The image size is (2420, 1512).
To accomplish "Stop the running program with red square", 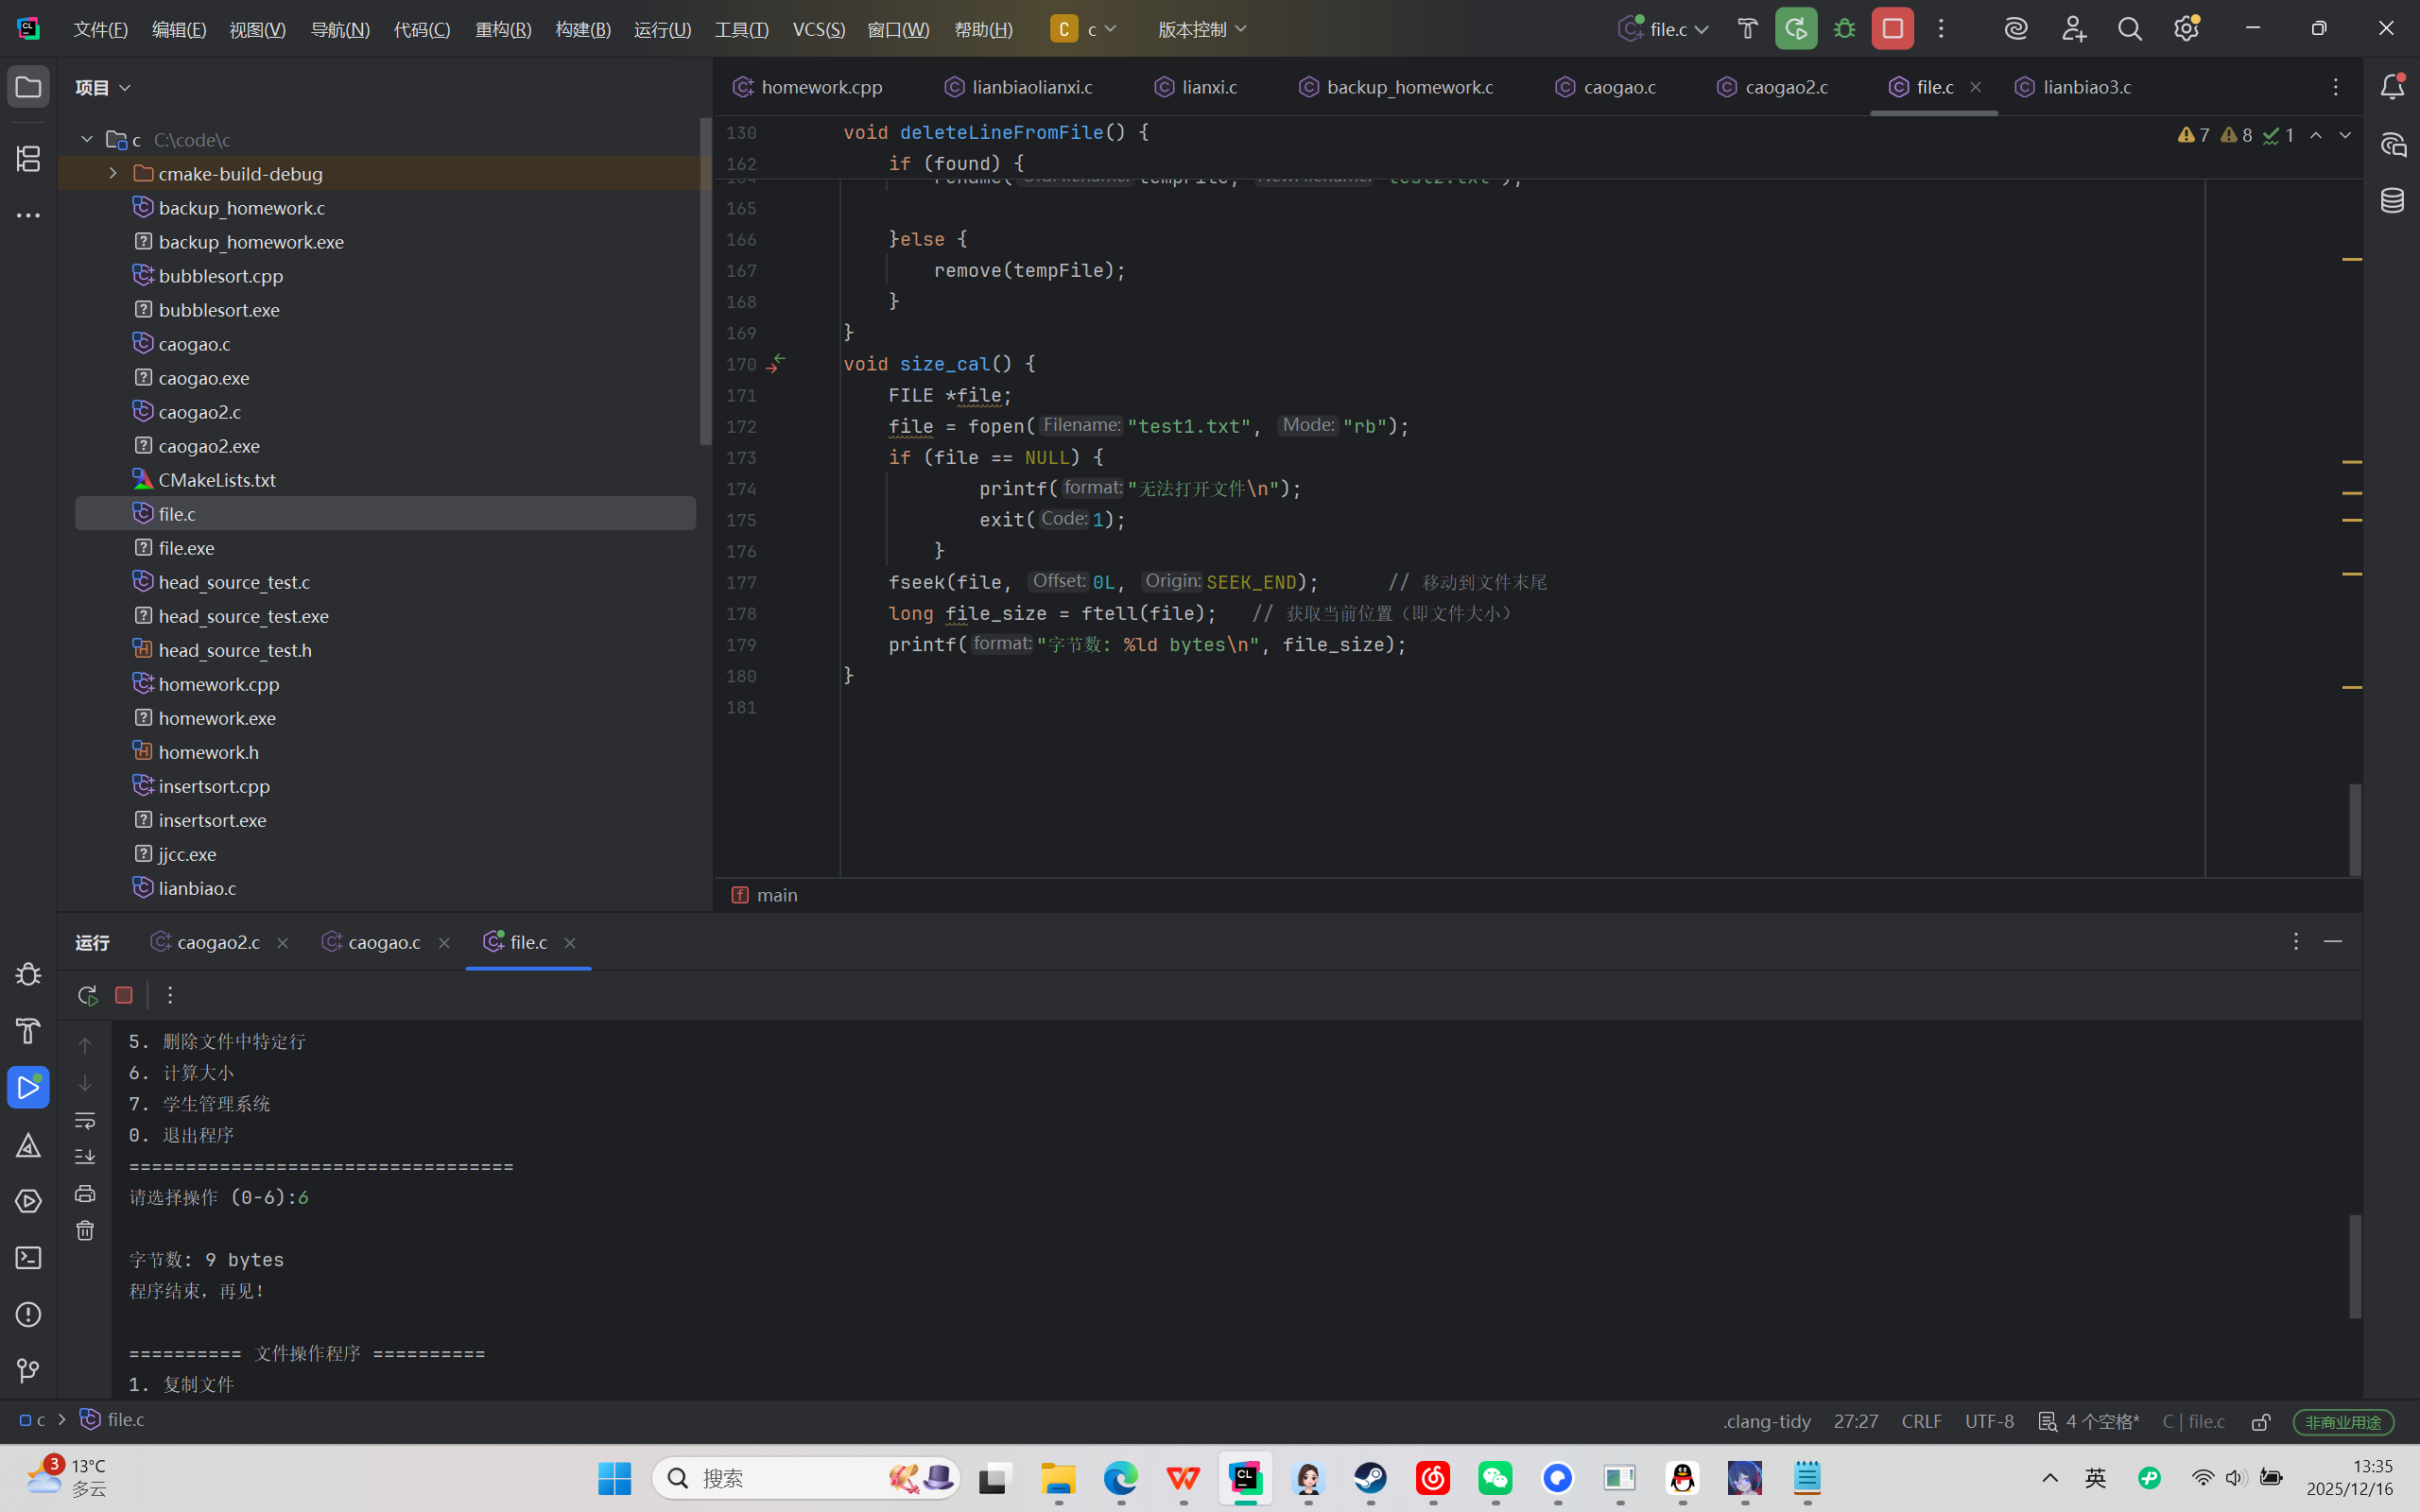I will click(x=1892, y=29).
